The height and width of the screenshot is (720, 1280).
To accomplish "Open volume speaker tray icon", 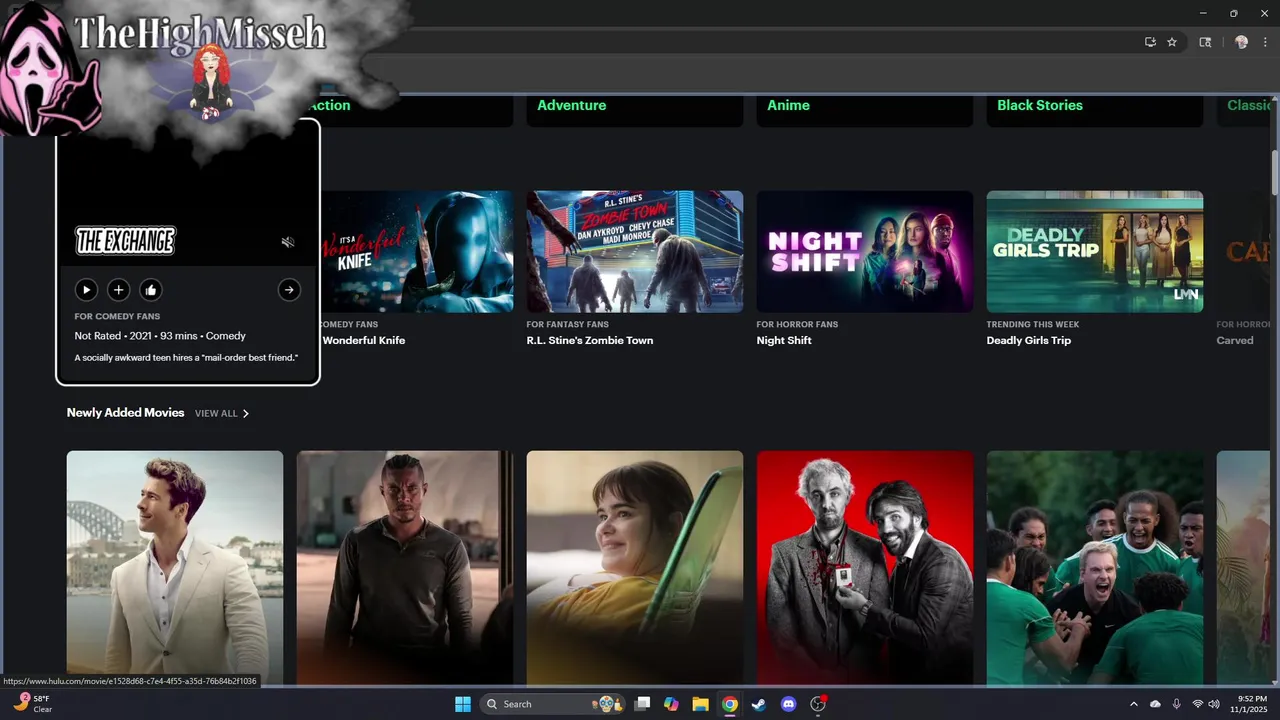I will [1214, 704].
